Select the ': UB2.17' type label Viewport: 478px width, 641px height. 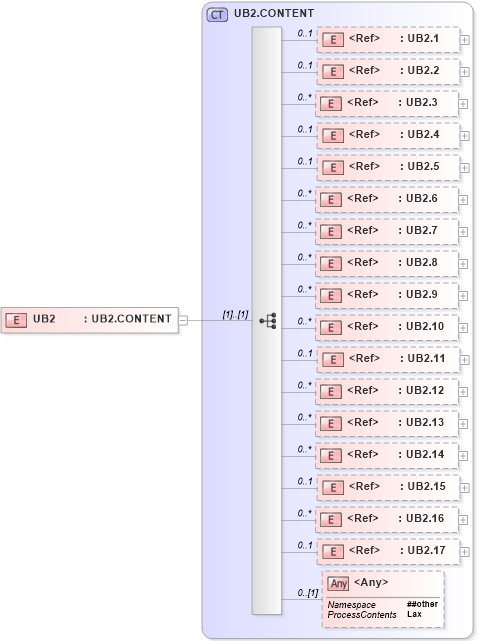coord(422,550)
